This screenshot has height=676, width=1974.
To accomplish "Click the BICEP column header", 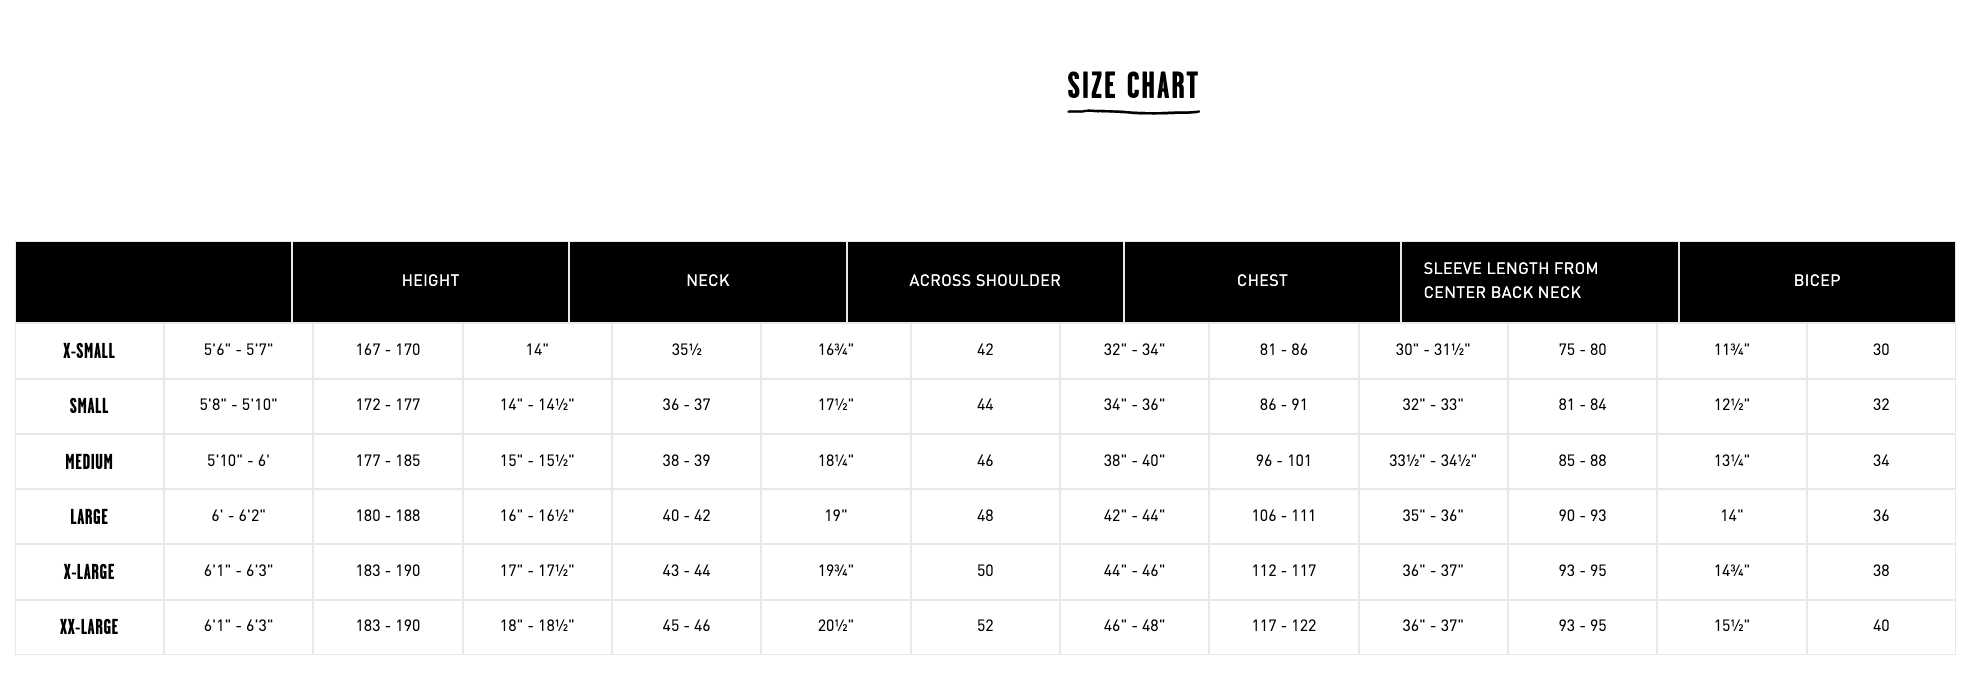I will pyautogui.click(x=1817, y=281).
